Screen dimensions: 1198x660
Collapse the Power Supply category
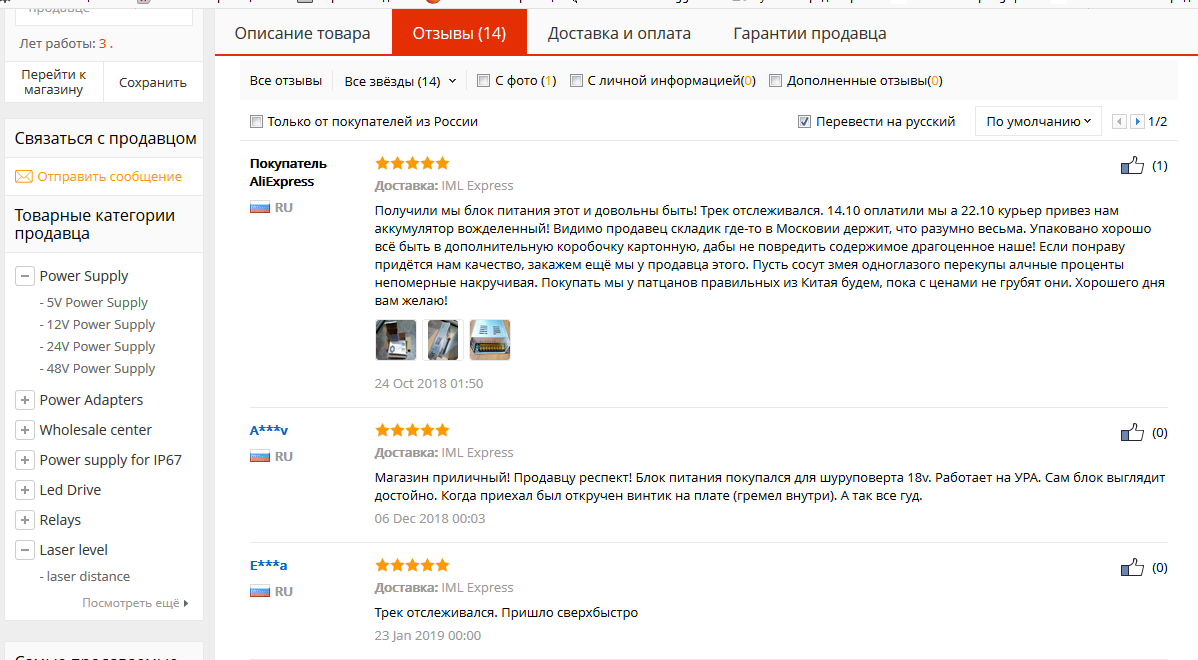[24, 277]
